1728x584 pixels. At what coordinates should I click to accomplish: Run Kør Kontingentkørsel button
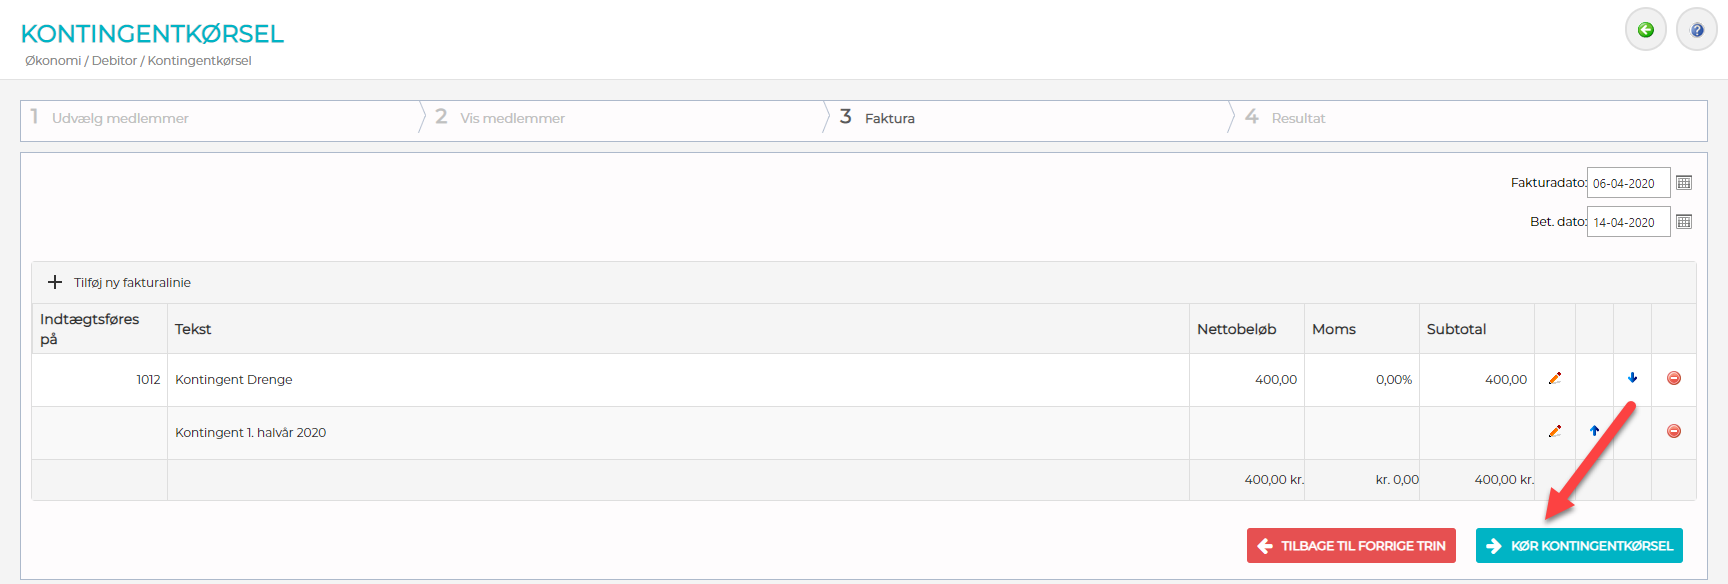click(1579, 546)
